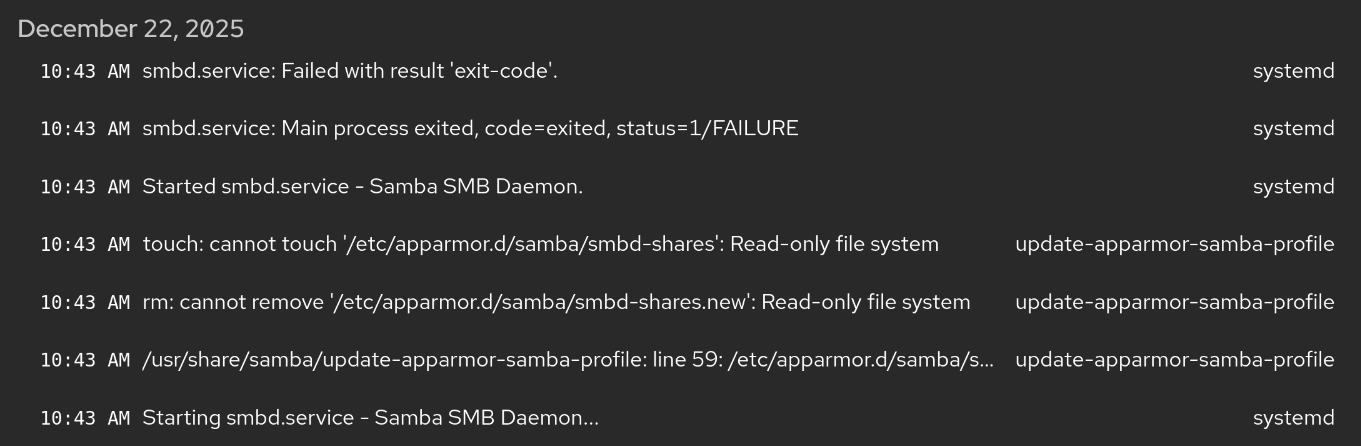Viewport: 1361px width, 446px height.
Task: Select the "Started smbd.service" log message
Action: pos(362,187)
